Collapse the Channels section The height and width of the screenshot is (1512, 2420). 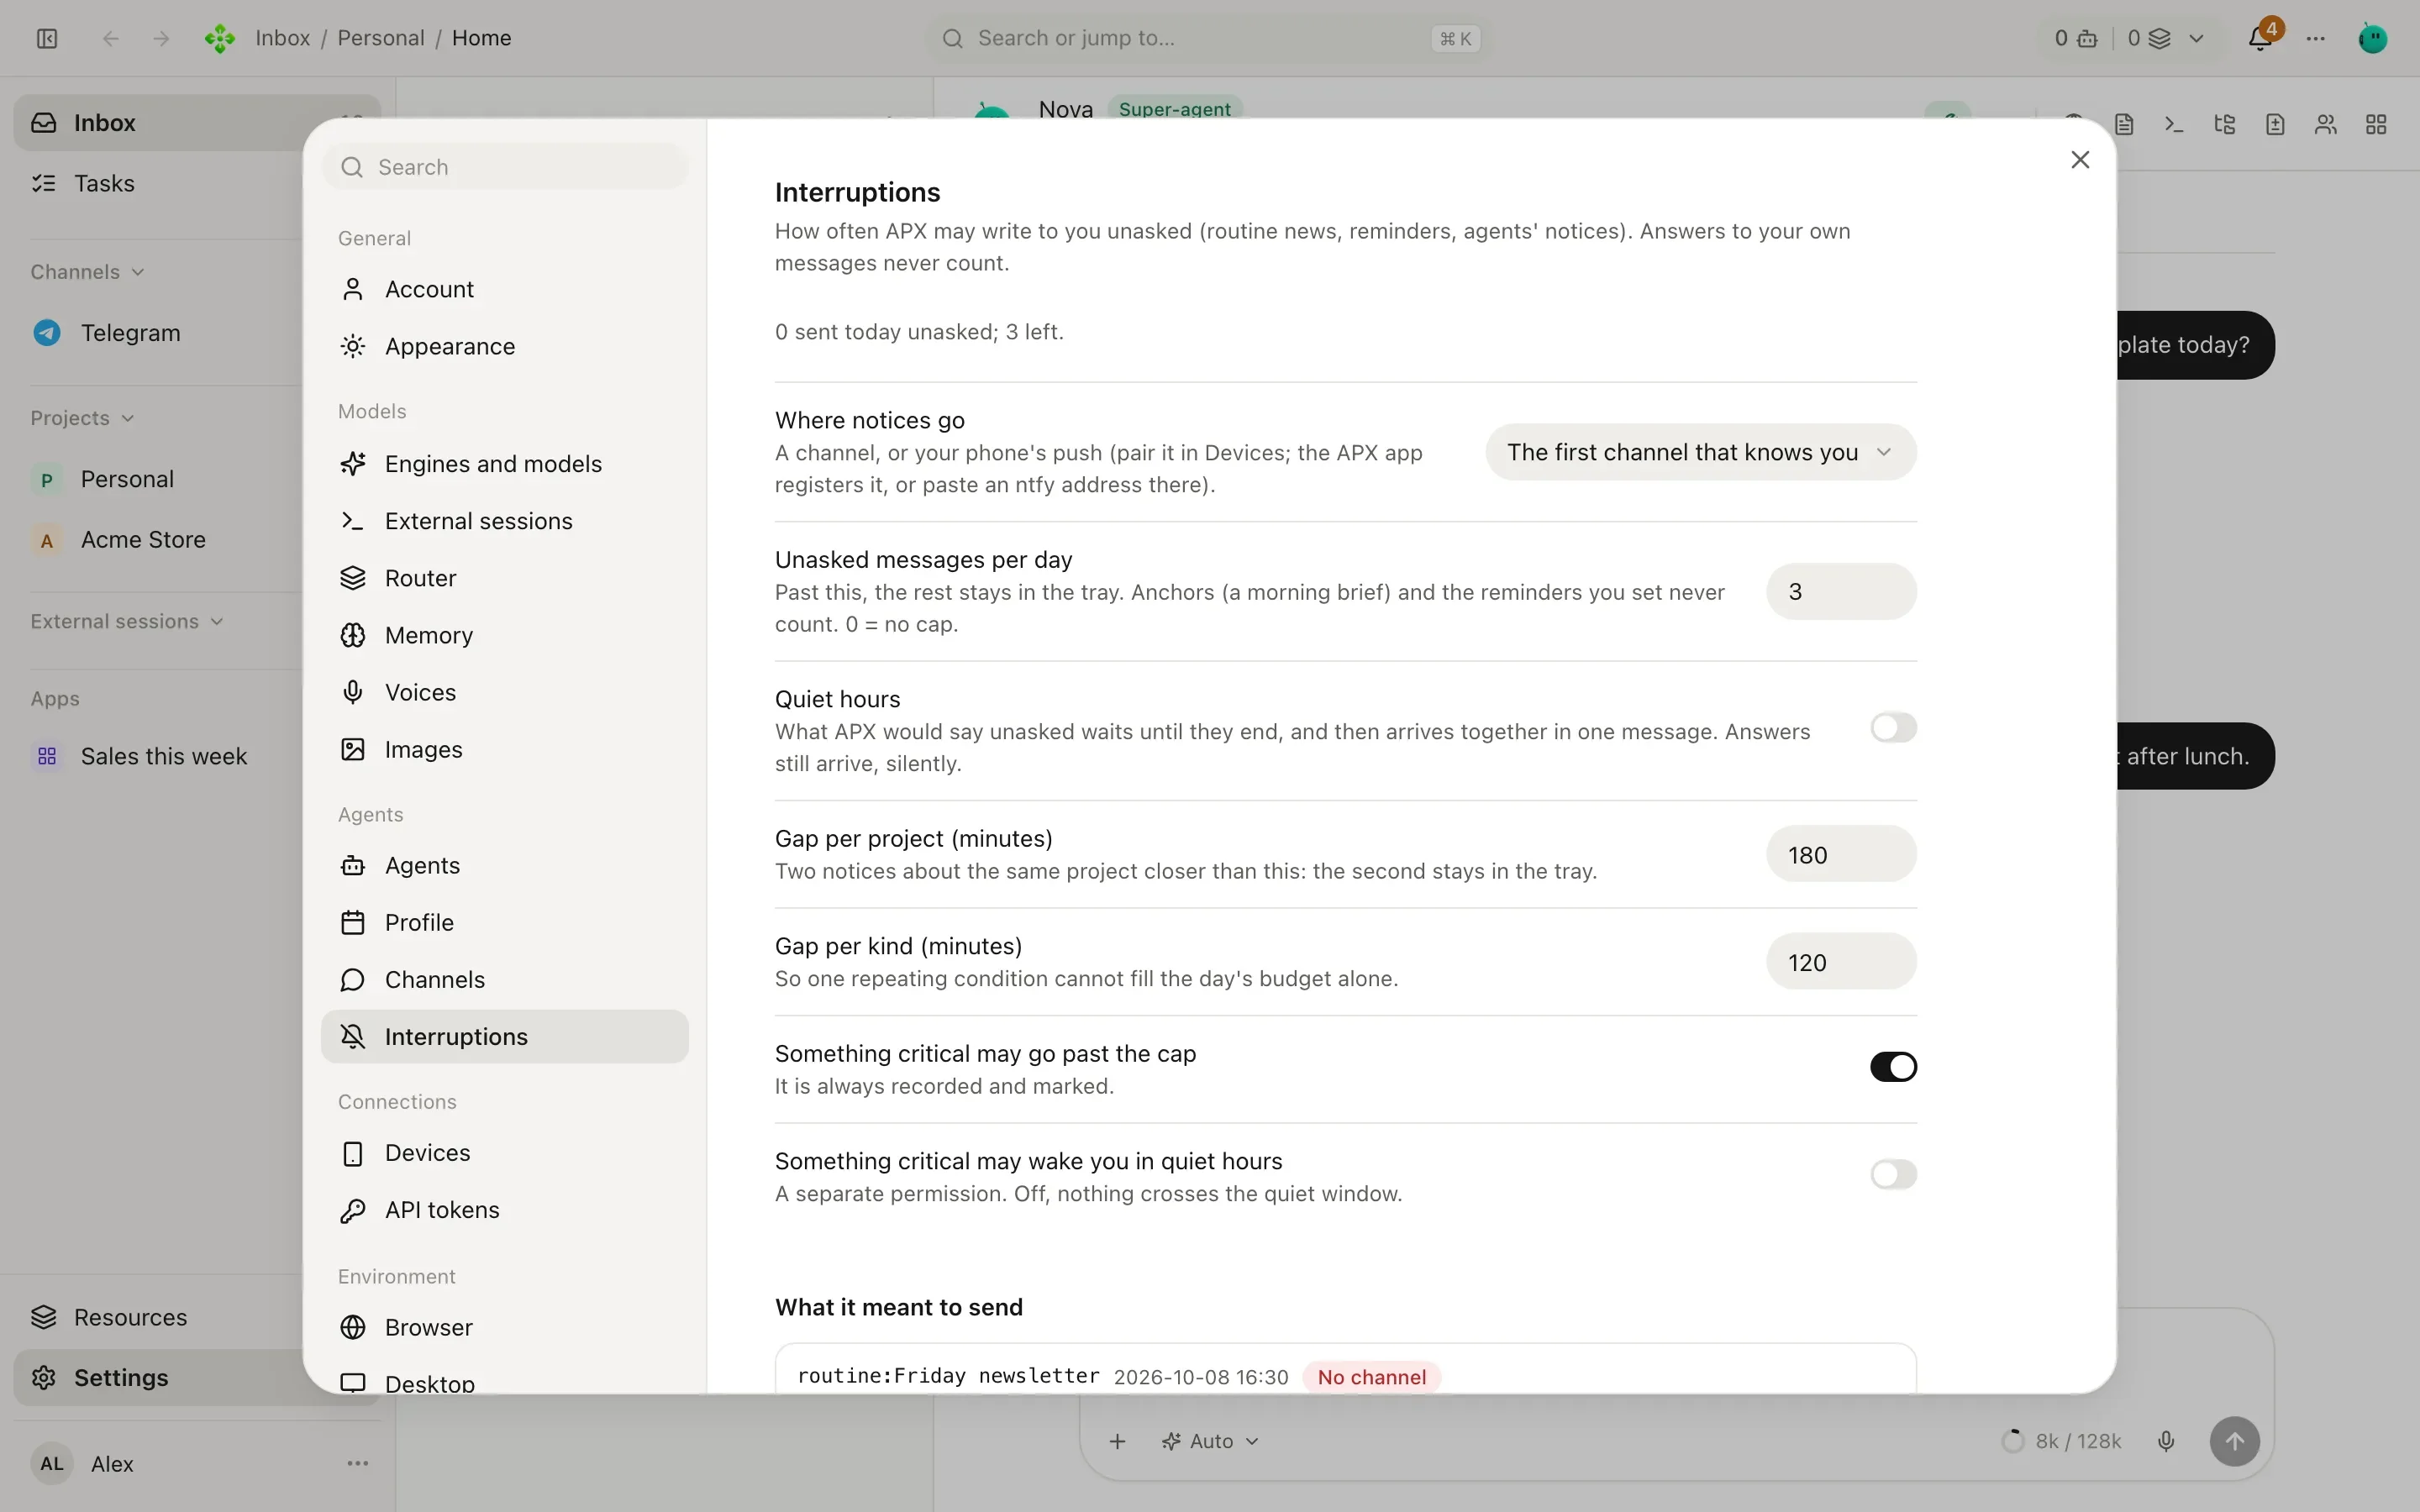click(87, 272)
